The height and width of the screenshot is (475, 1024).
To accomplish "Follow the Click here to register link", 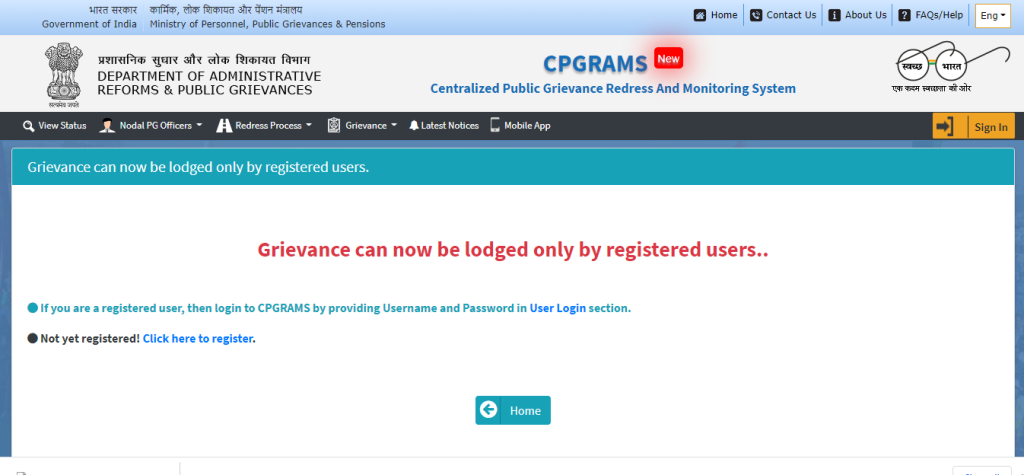I will (x=197, y=338).
